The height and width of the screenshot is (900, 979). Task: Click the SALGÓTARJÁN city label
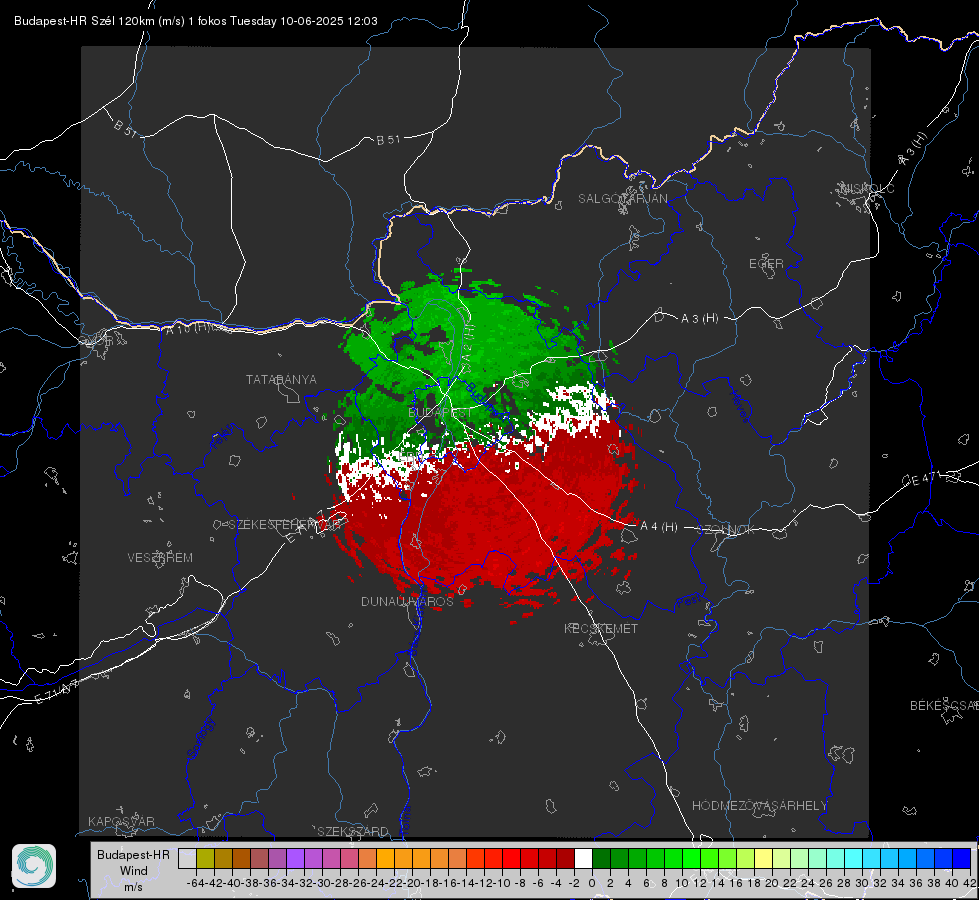pyautogui.click(x=622, y=199)
